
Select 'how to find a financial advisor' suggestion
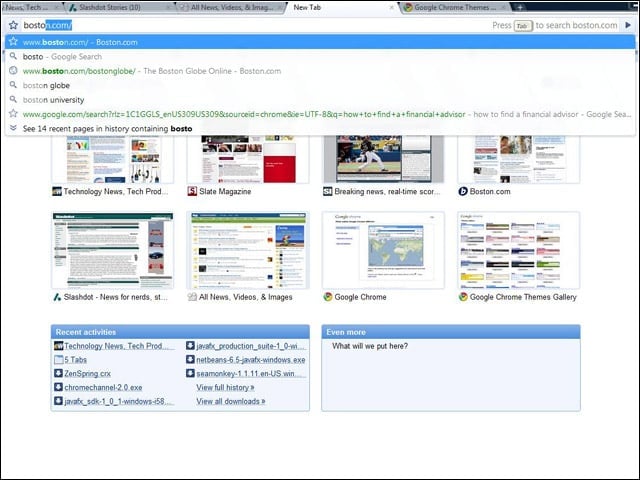click(320, 114)
